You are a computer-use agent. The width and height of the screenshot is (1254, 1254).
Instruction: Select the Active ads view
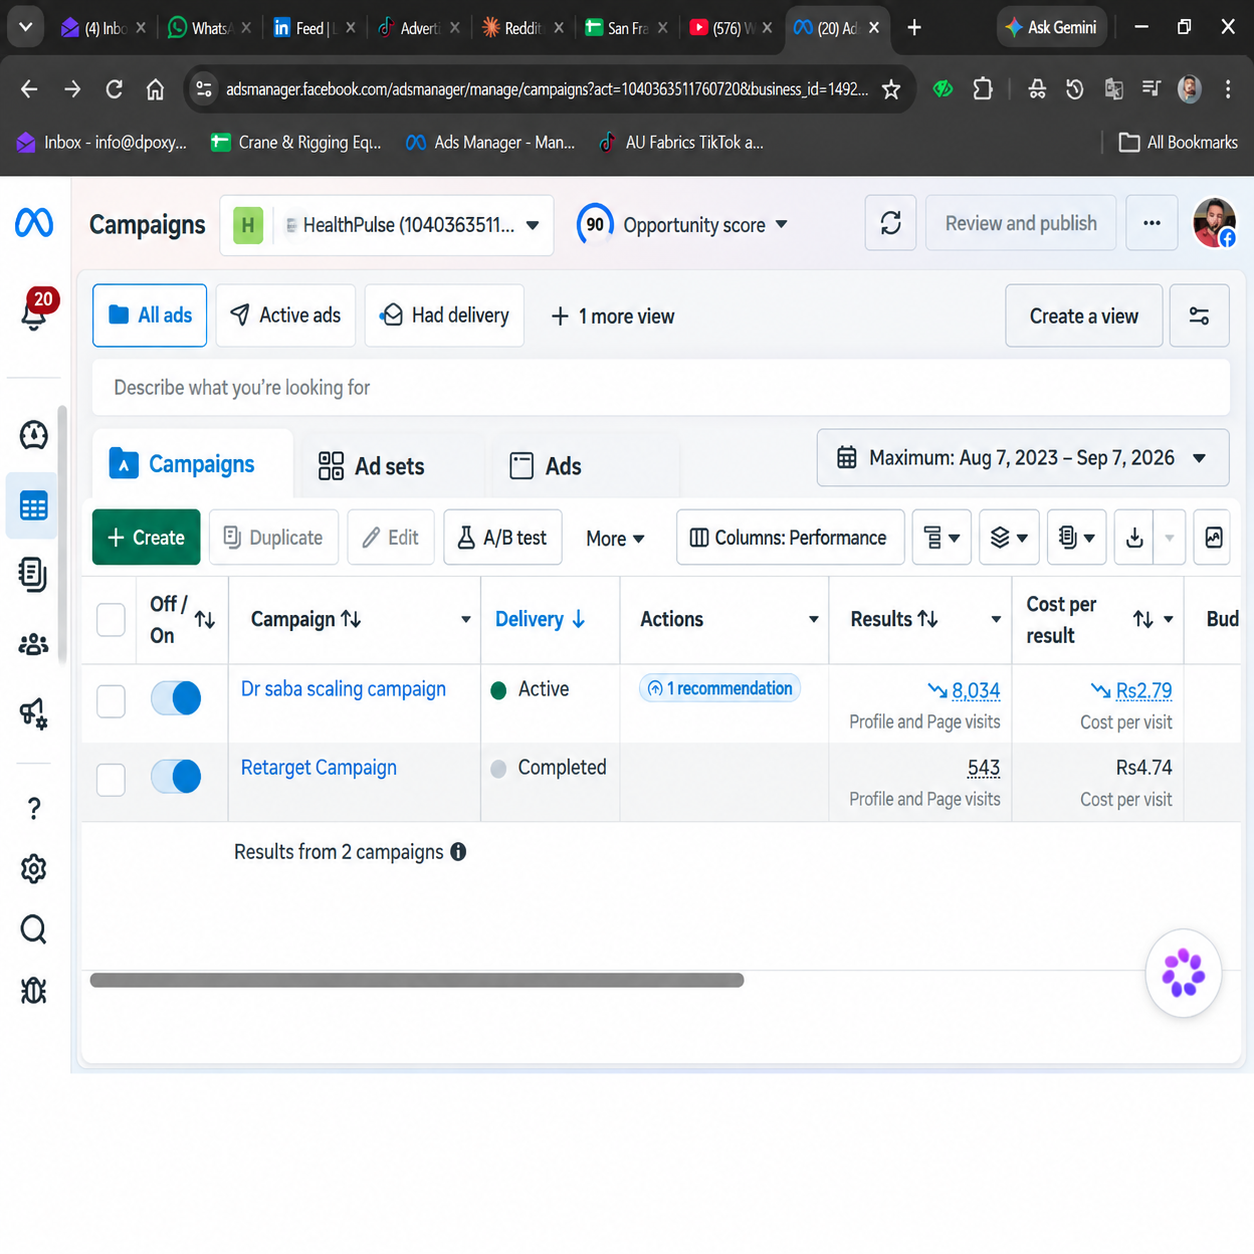pos(286,316)
